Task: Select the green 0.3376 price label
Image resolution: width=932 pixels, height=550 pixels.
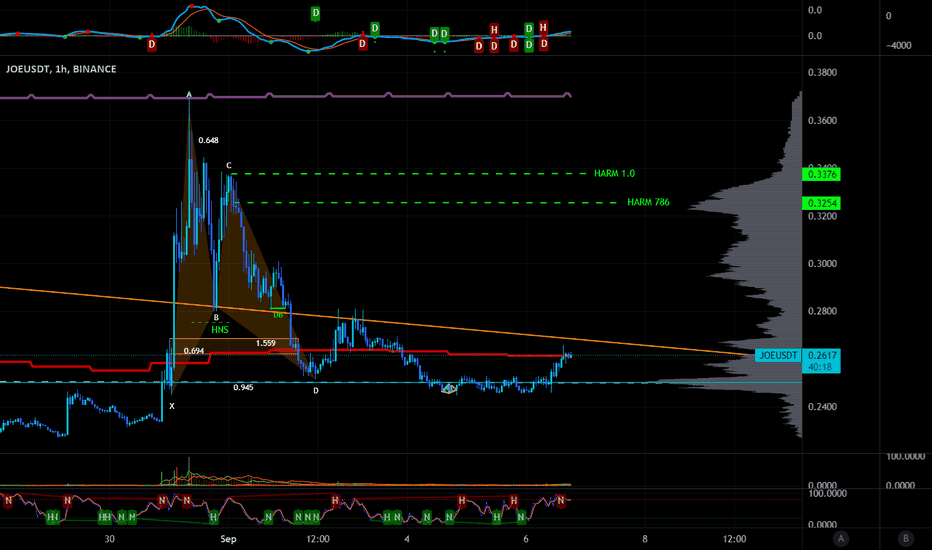Action: (x=821, y=174)
